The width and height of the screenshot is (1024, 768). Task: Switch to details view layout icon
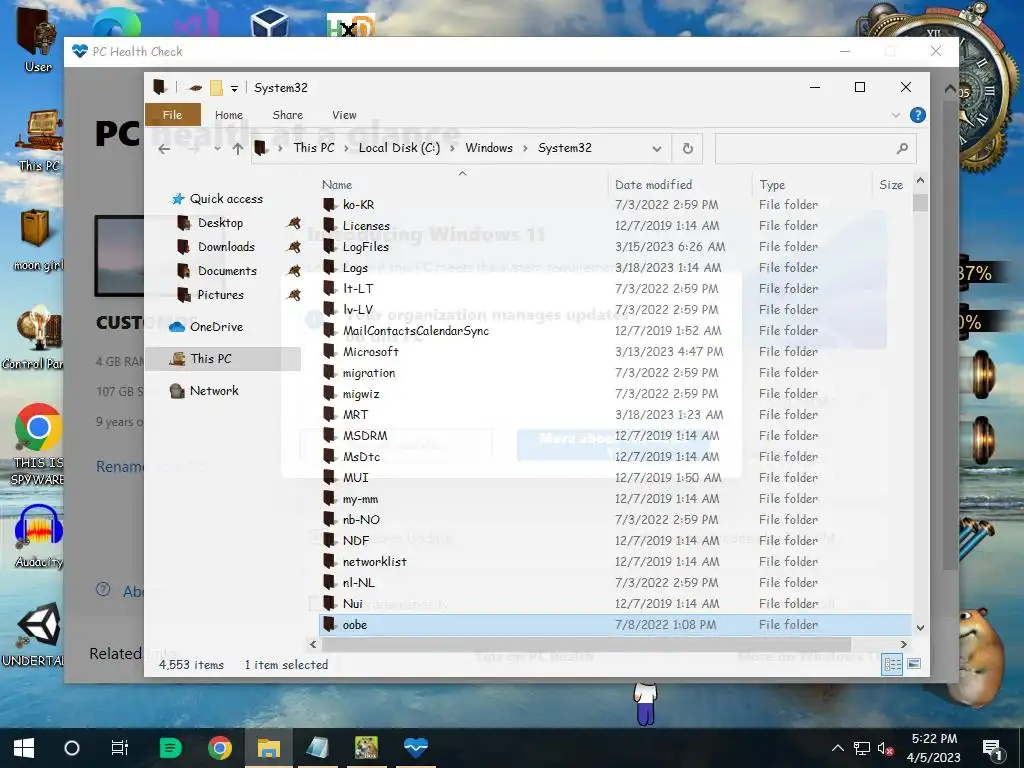(892, 665)
